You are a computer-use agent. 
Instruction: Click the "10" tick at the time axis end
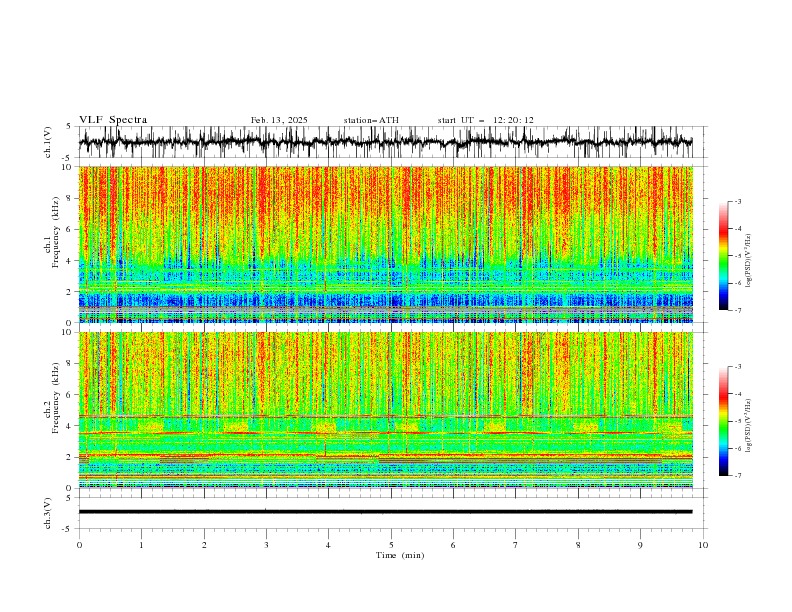click(703, 545)
